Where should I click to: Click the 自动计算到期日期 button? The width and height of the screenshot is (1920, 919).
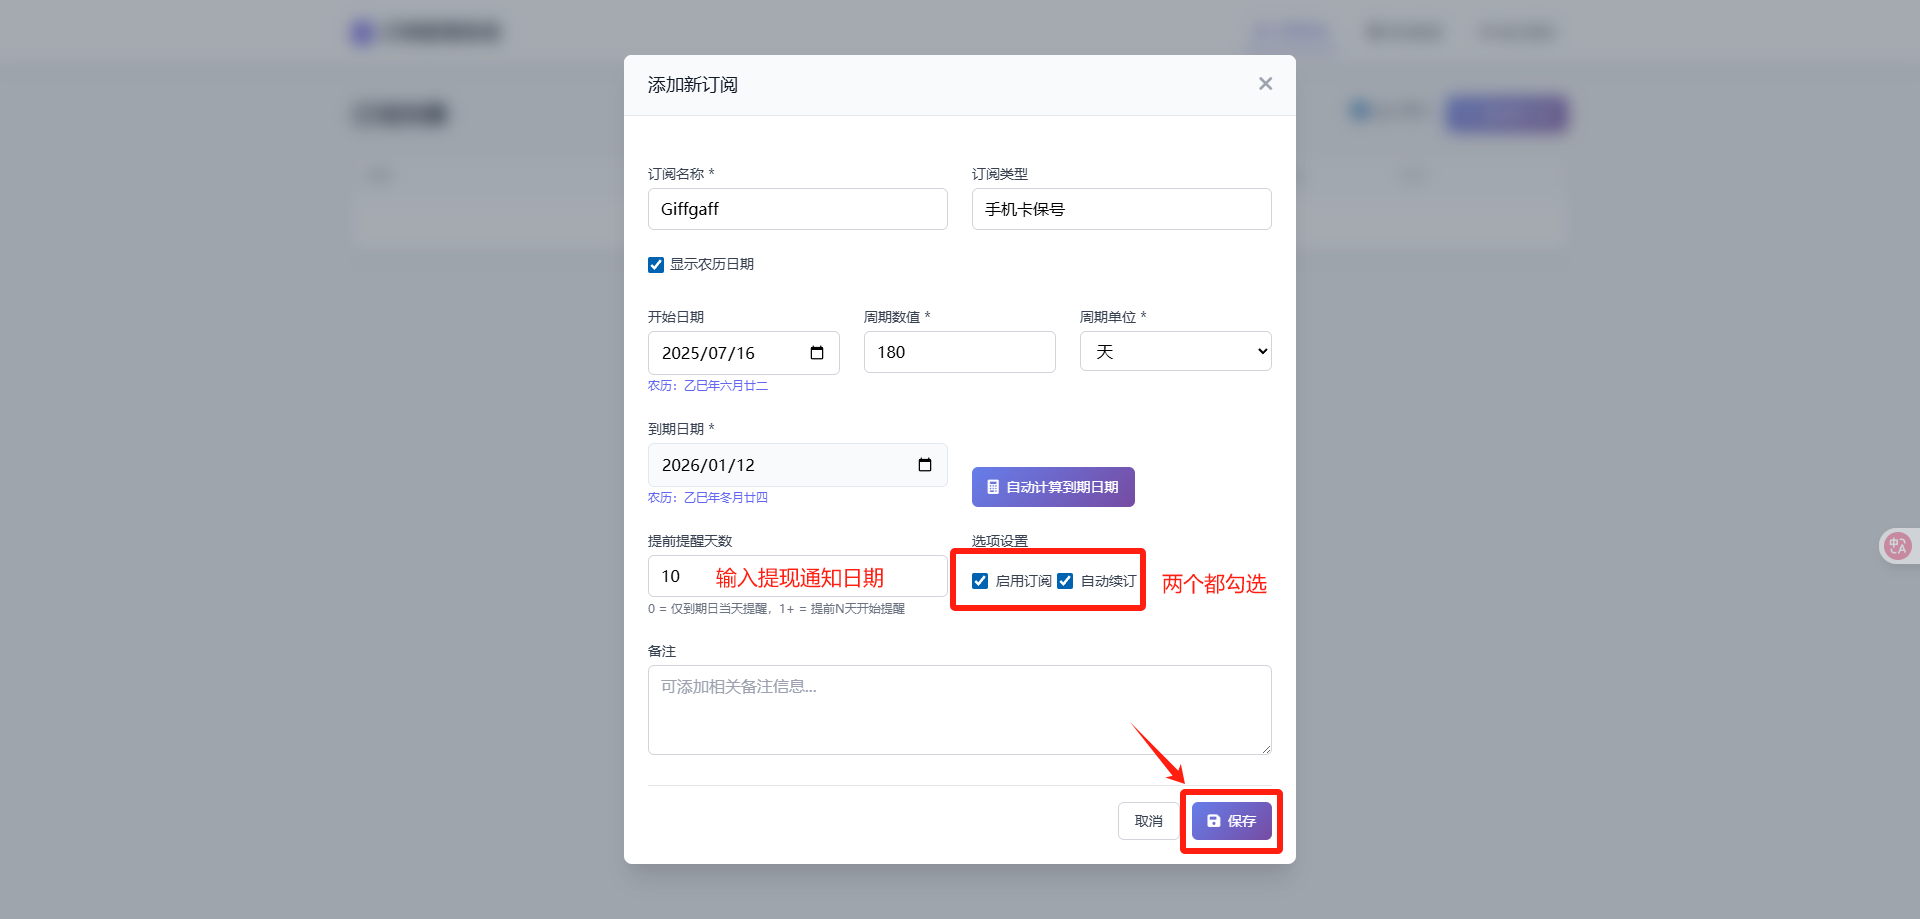tap(1053, 487)
